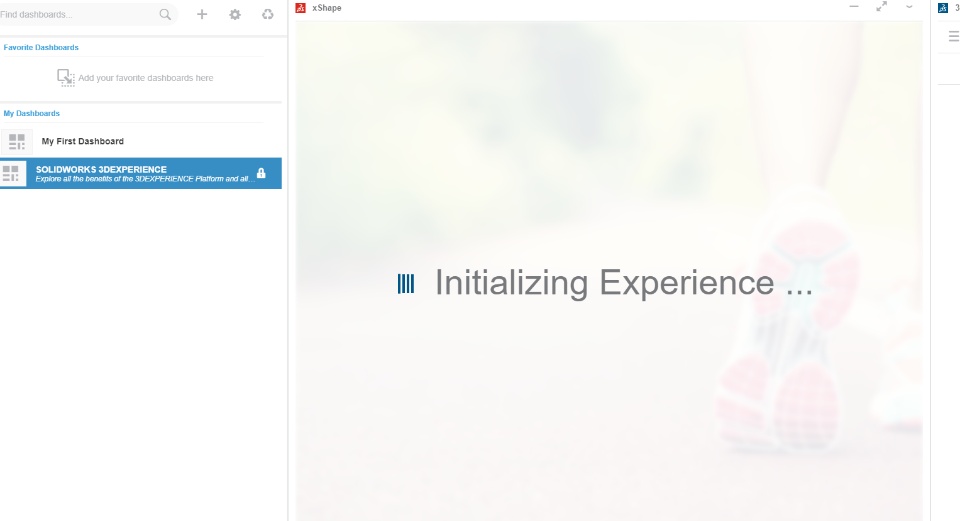Maximize the xShape widget with expand arrows

(882, 6)
